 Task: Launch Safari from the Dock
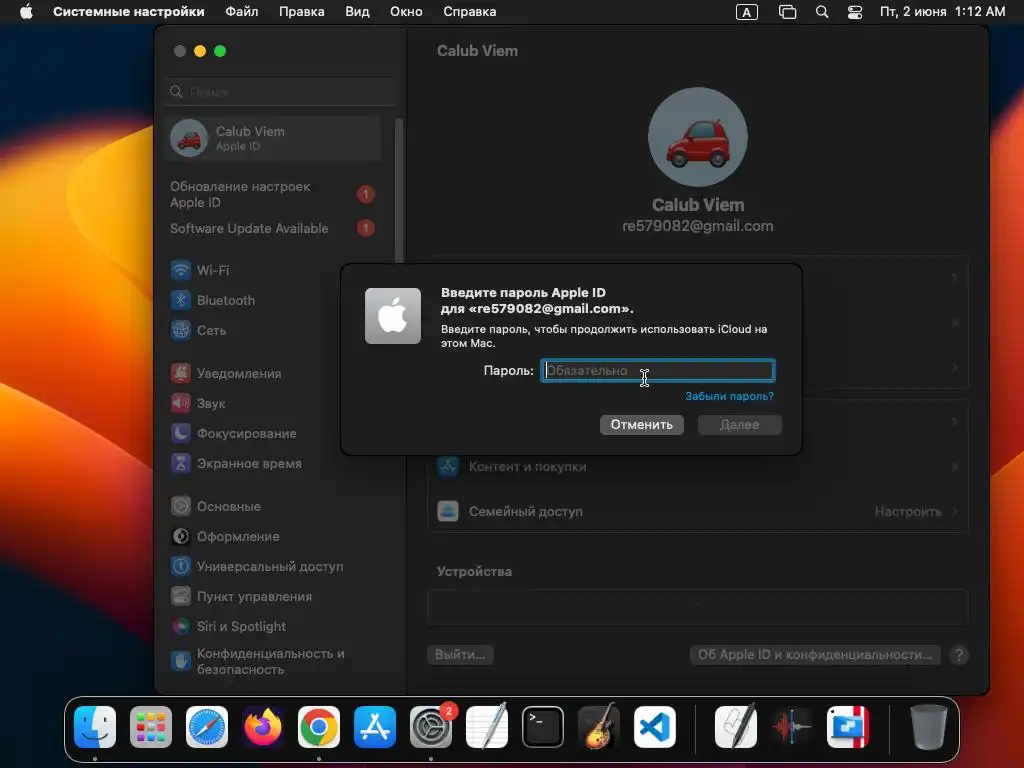point(207,727)
